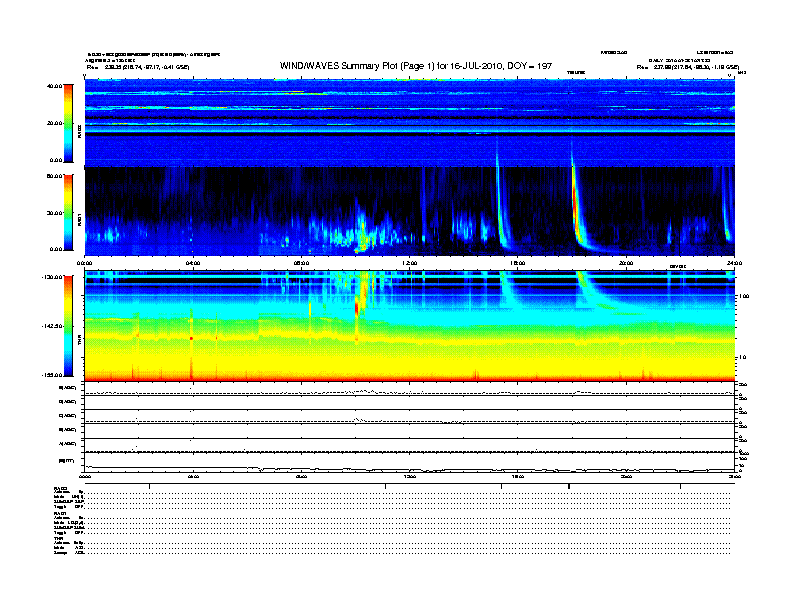Click the -142.50 label on TNR scale
The width and height of the screenshot is (792, 612).
(52, 326)
